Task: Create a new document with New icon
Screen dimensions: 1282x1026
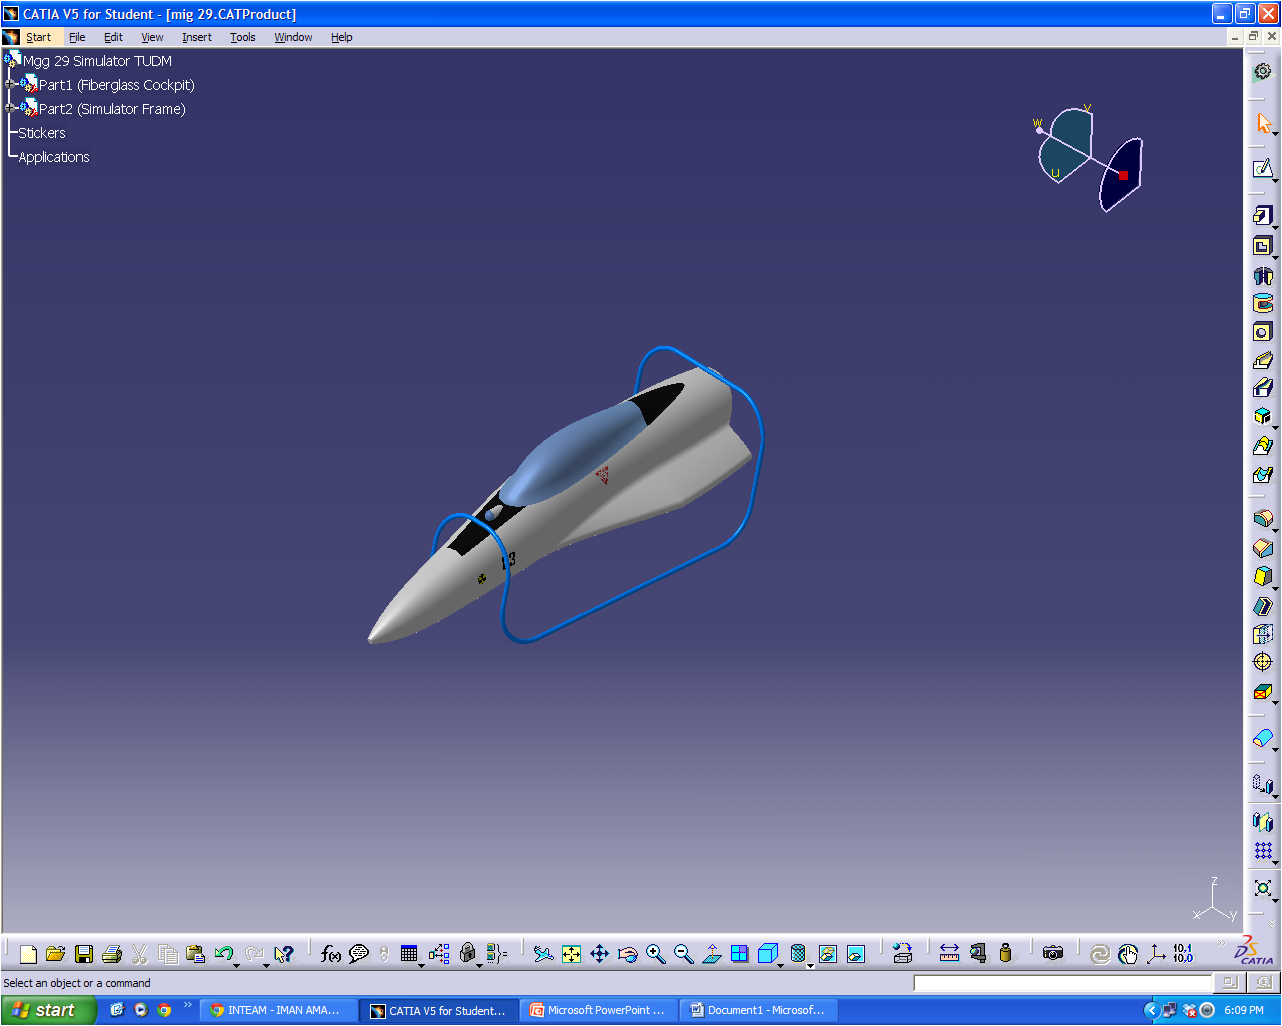Action: 28,954
